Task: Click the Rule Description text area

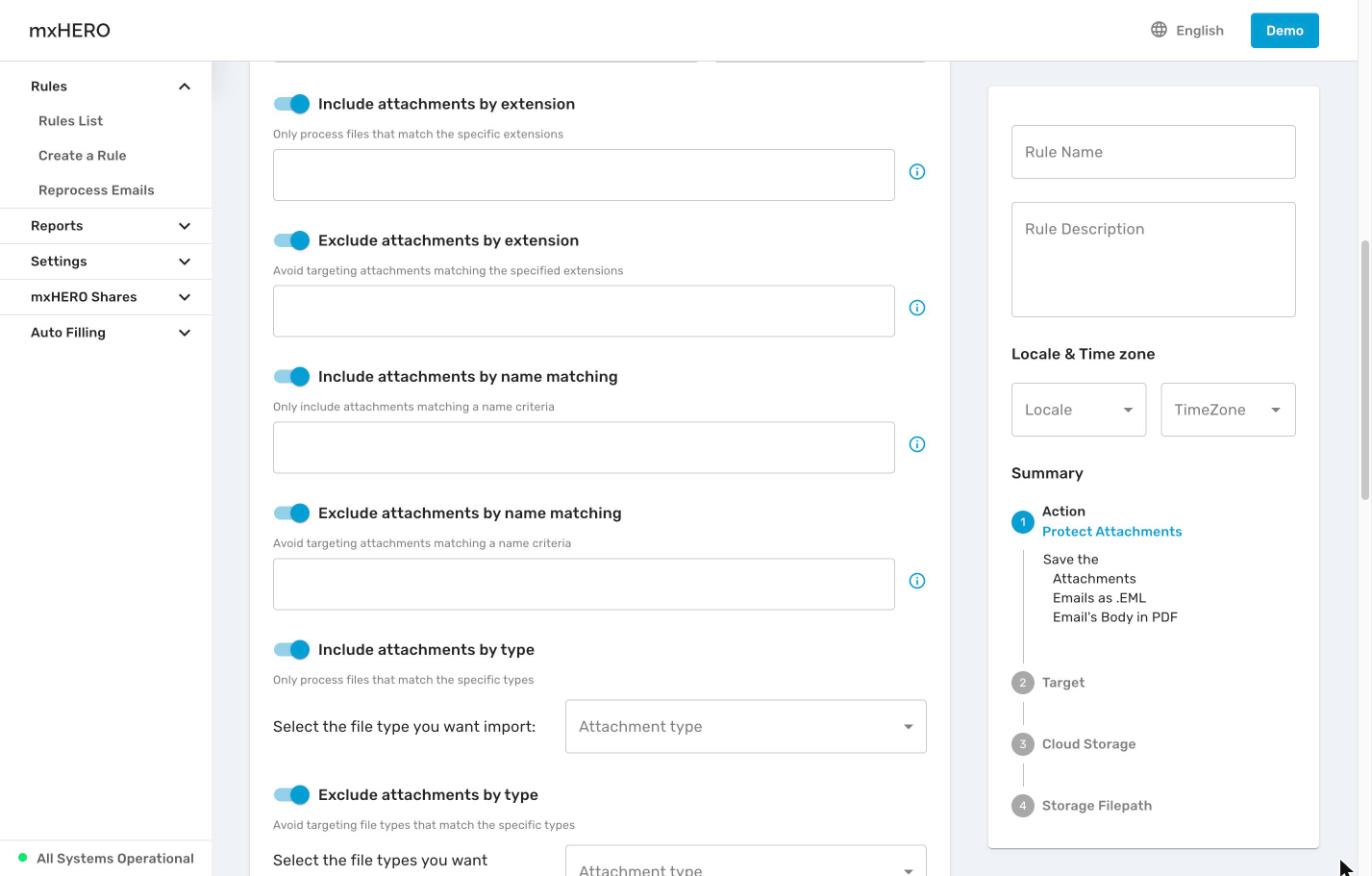Action: click(1154, 260)
